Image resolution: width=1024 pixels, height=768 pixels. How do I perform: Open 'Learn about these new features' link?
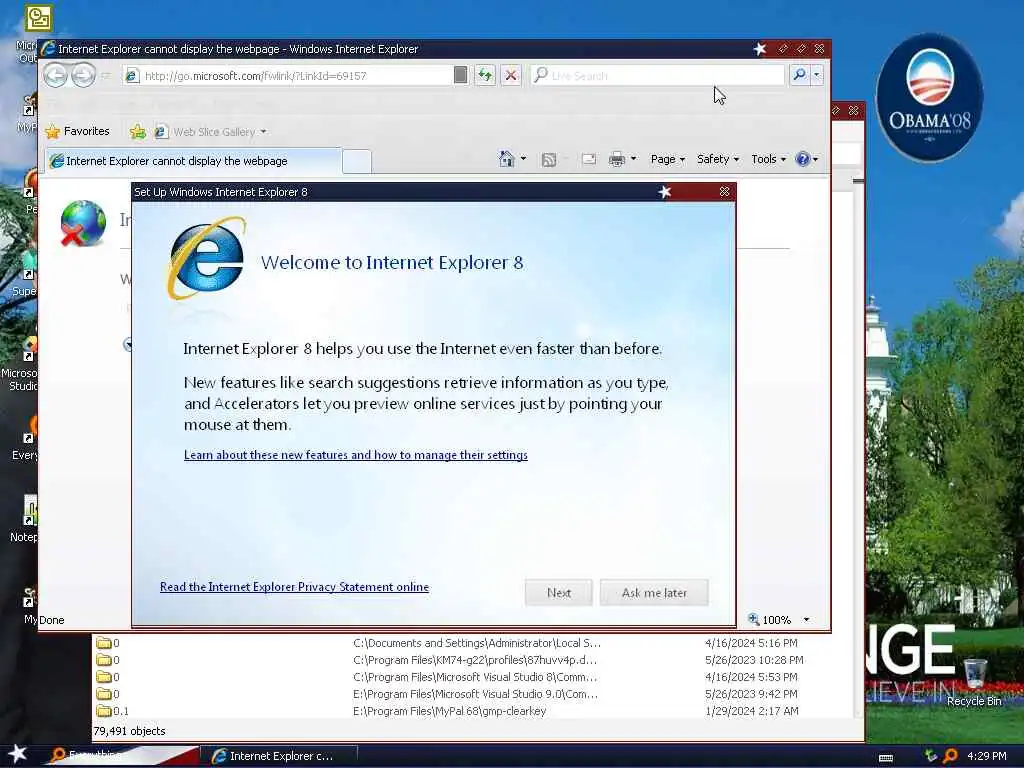point(356,455)
